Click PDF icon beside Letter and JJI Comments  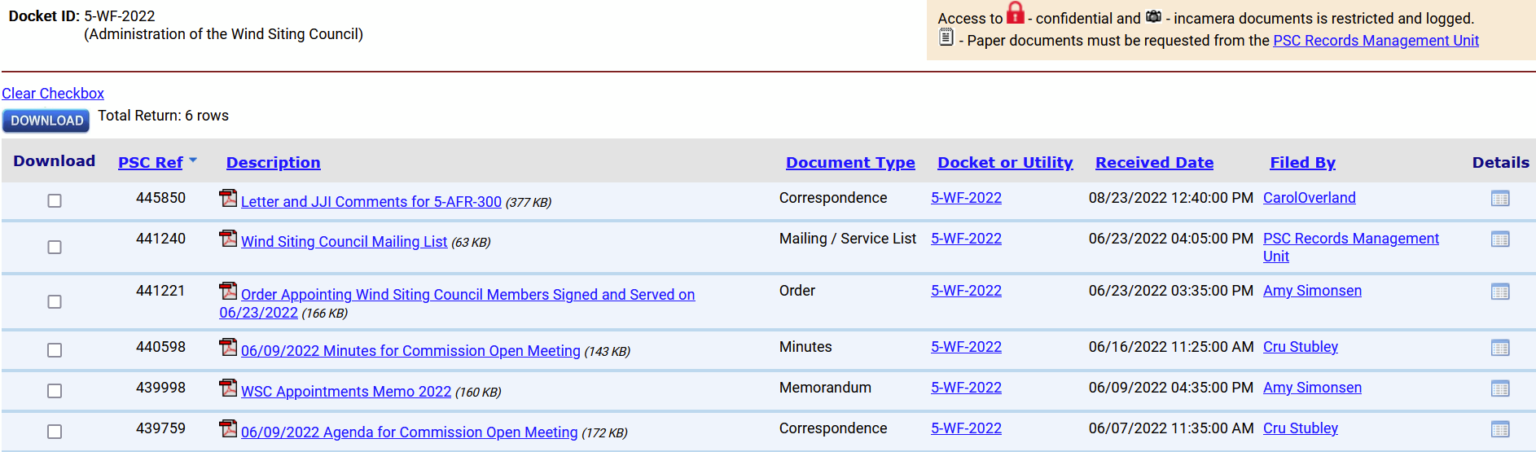pos(228,199)
